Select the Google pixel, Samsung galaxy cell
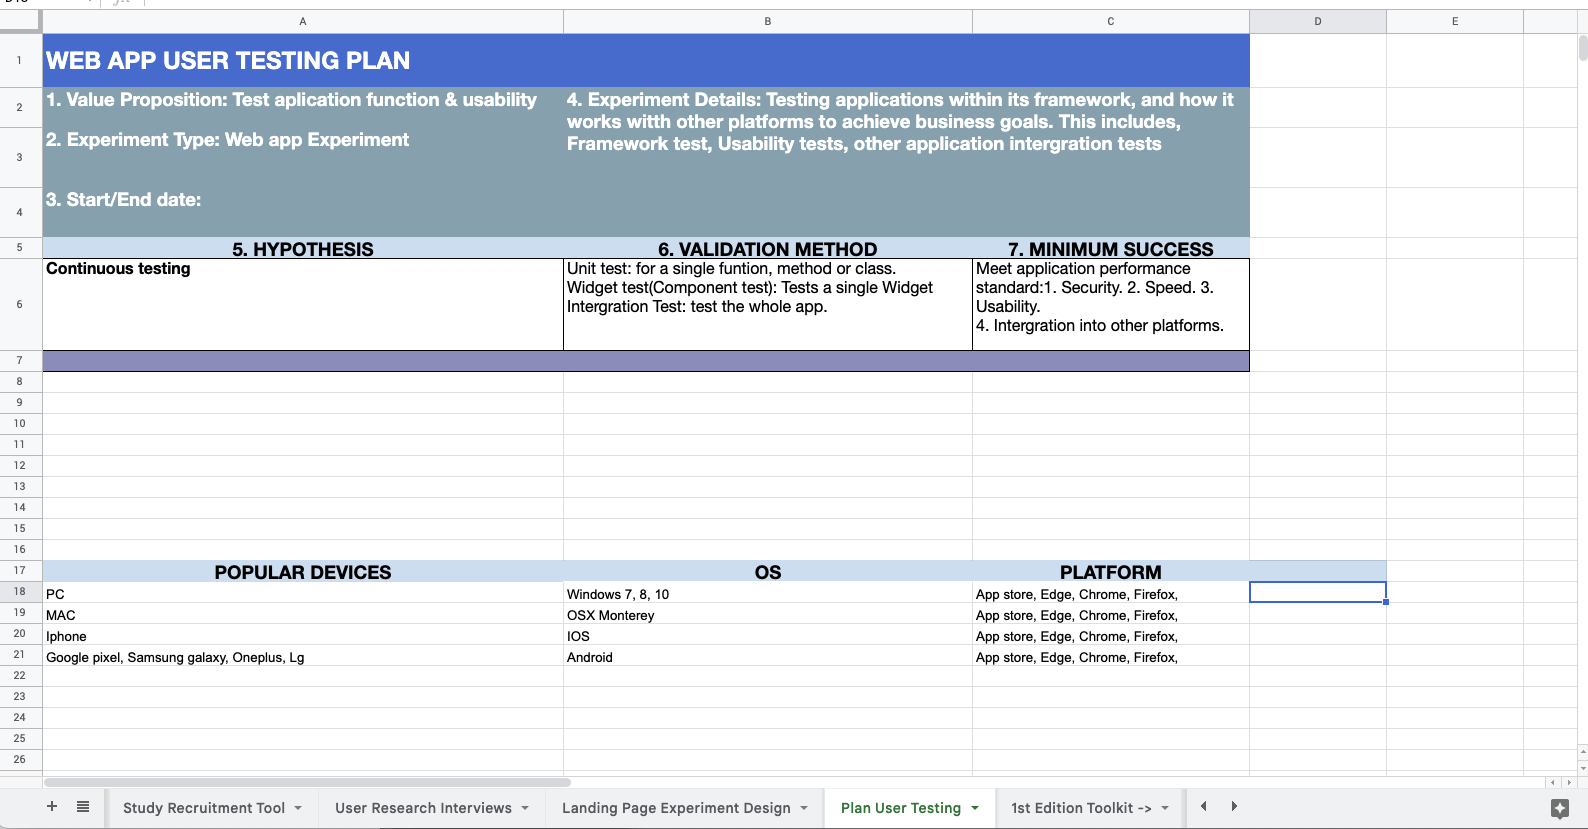The height and width of the screenshot is (829, 1588). [x=303, y=656]
